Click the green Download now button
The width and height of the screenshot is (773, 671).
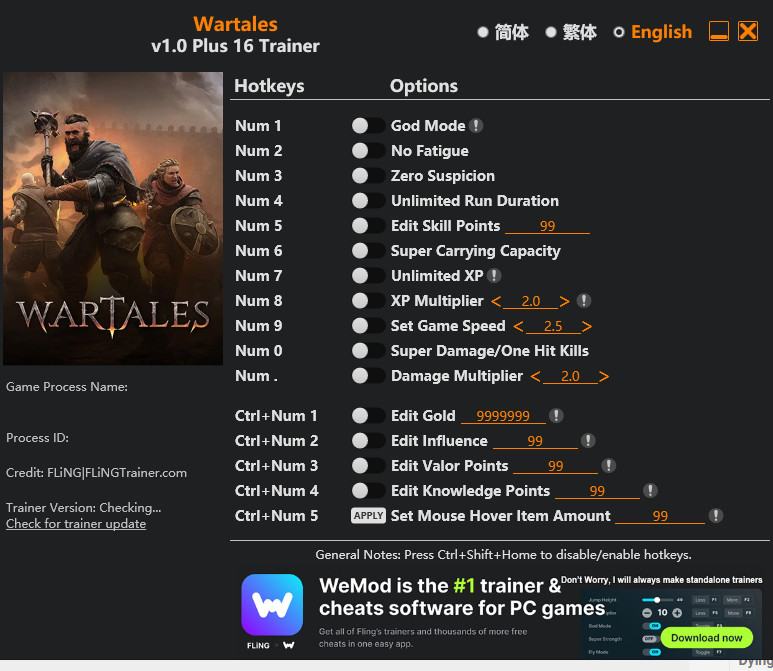706,637
